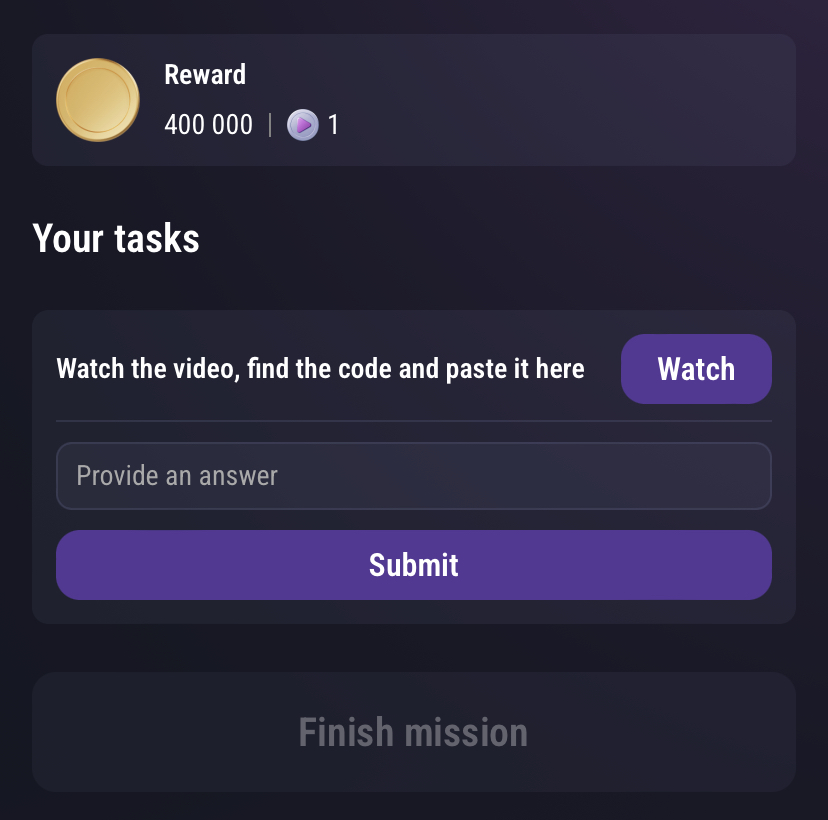This screenshot has height=820, width=828.
Task: Click the Finish mission label text
Action: click(413, 732)
